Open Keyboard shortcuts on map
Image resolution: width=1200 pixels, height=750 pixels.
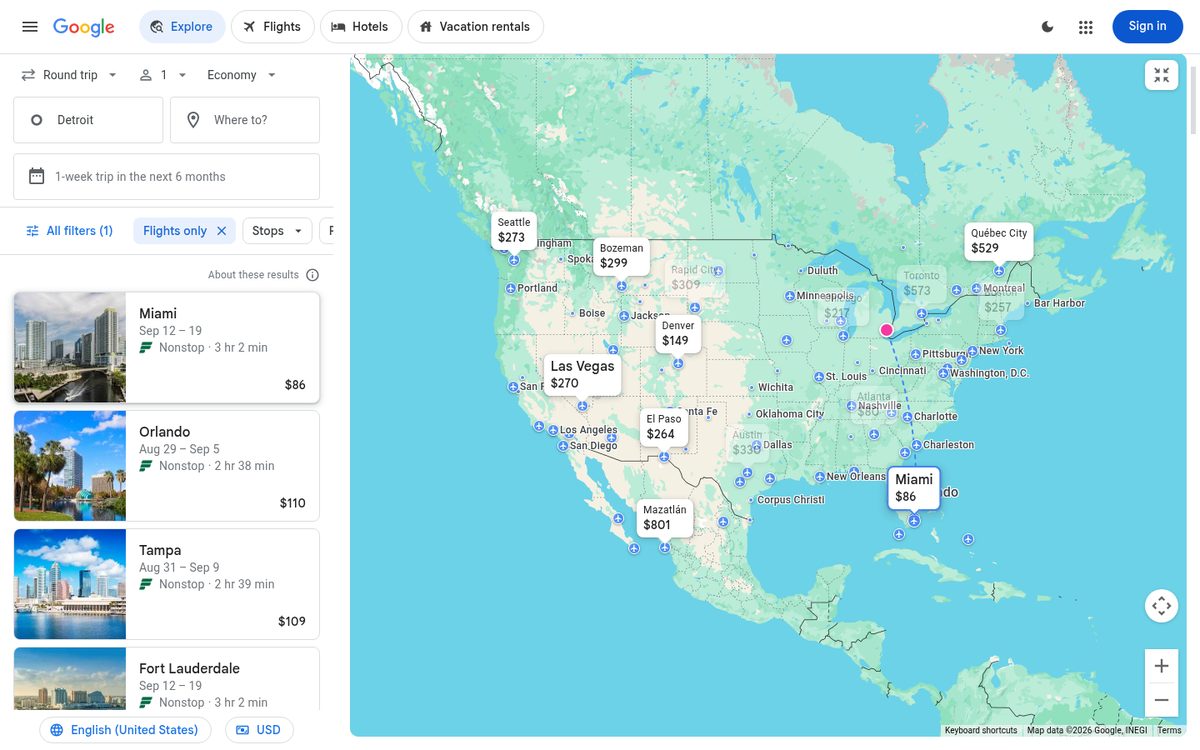click(x=981, y=731)
